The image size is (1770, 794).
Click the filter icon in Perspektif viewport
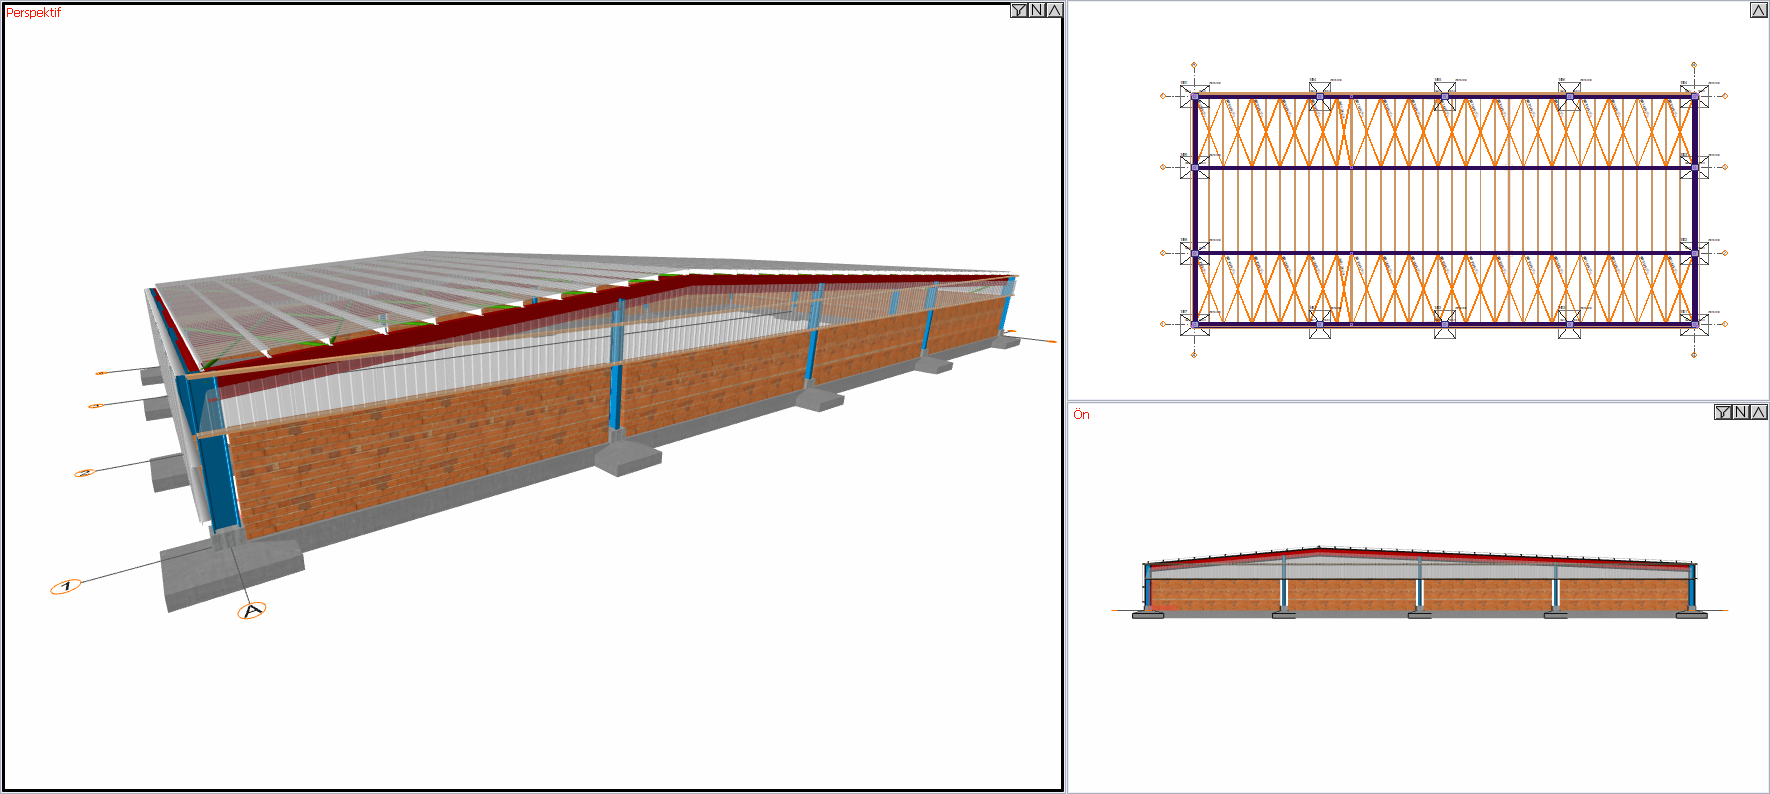pos(1019,11)
